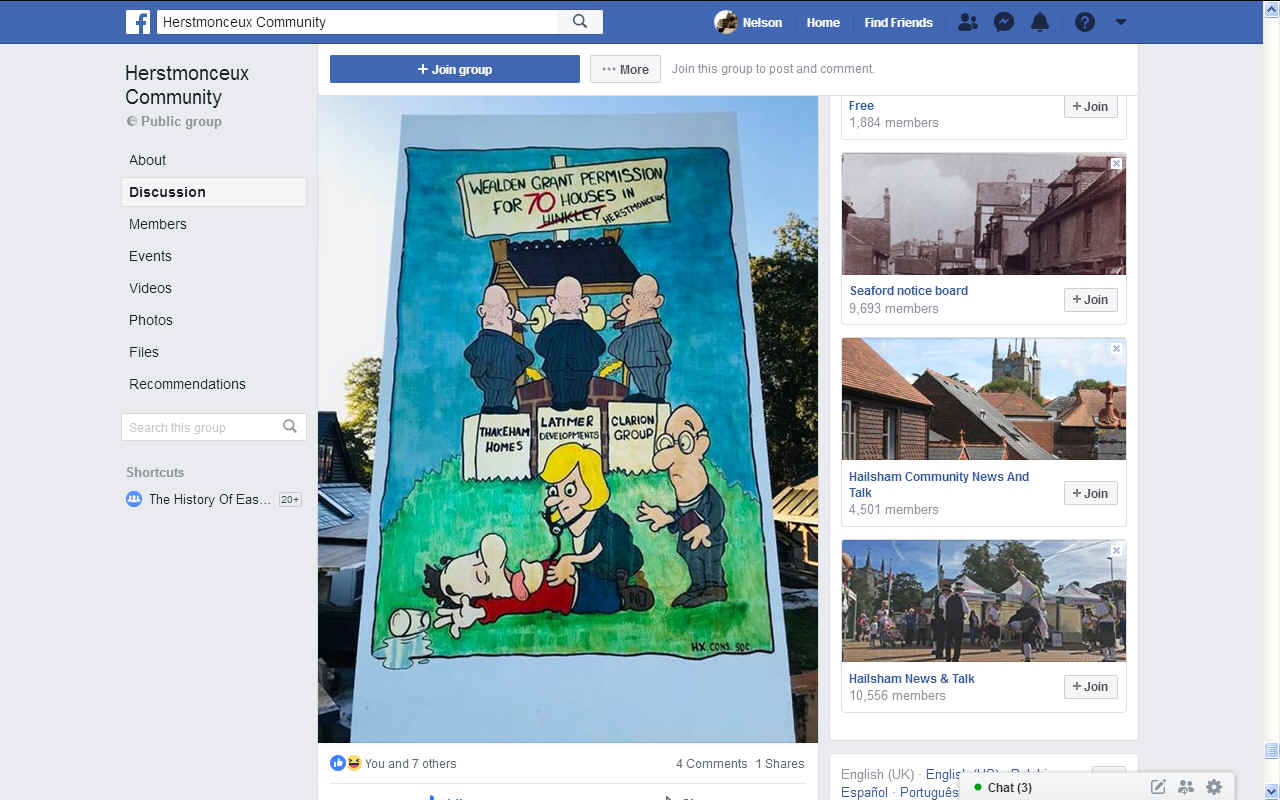Click new message compose icon in chat bar
This screenshot has width=1280, height=800.
coord(1158,787)
